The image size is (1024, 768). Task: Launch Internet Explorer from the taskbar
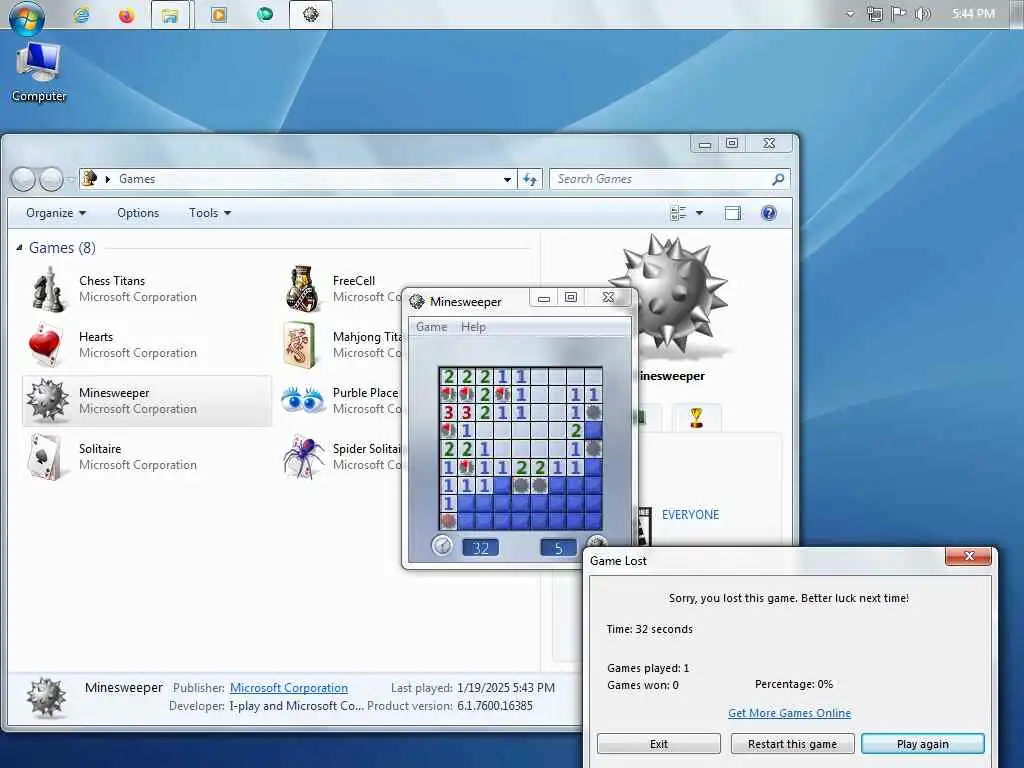(x=82, y=14)
